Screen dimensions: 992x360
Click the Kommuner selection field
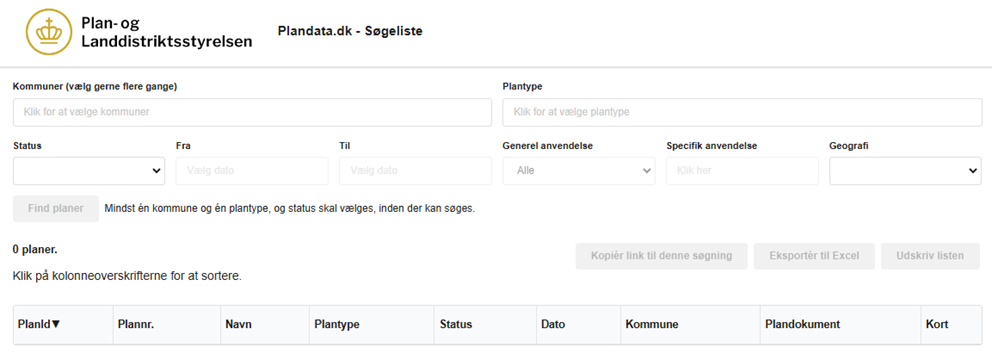pyautogui.click(x=252, y=112)
